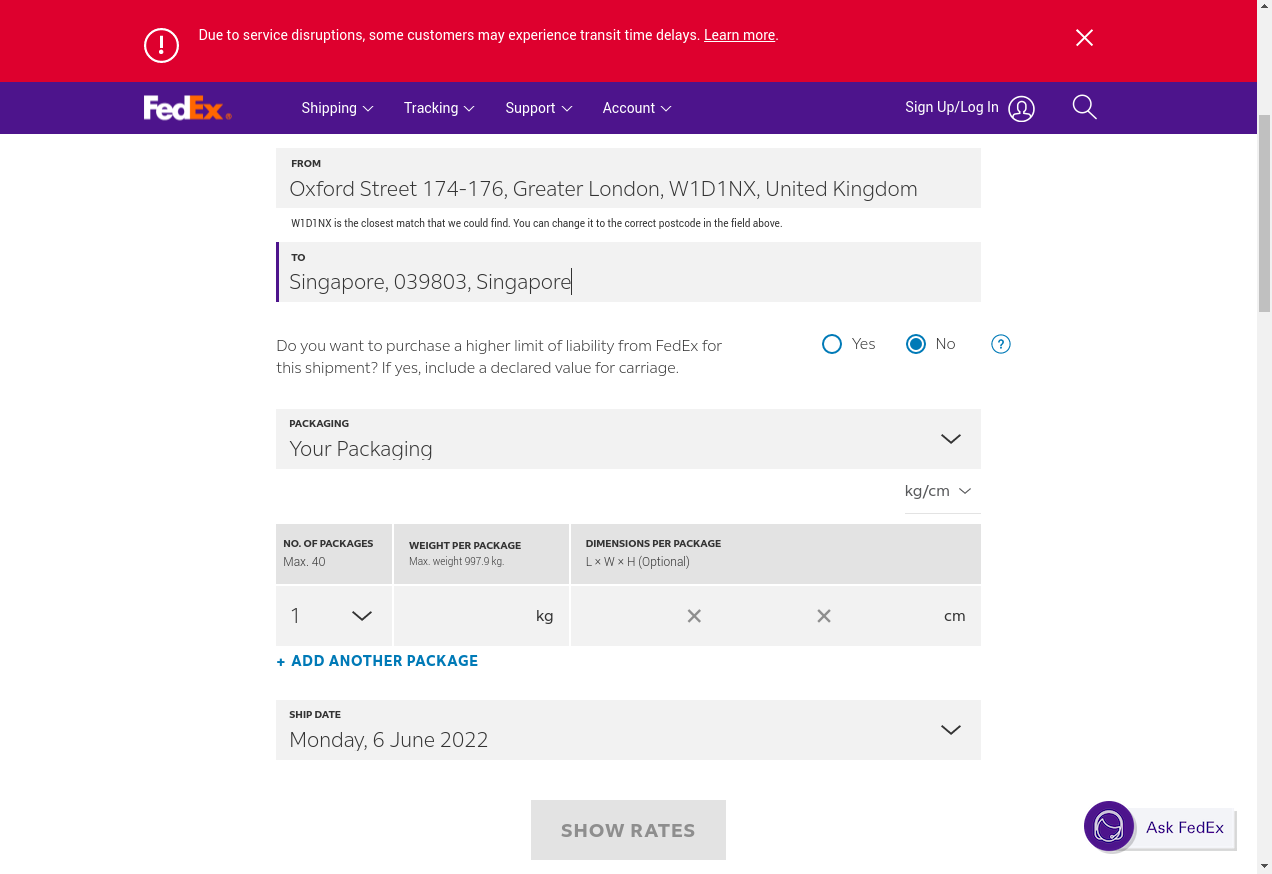This screenshot has height=874, width=1272.
Task: Click the Ask FedEx chat assistant icon
Action: click(1109, 827)
